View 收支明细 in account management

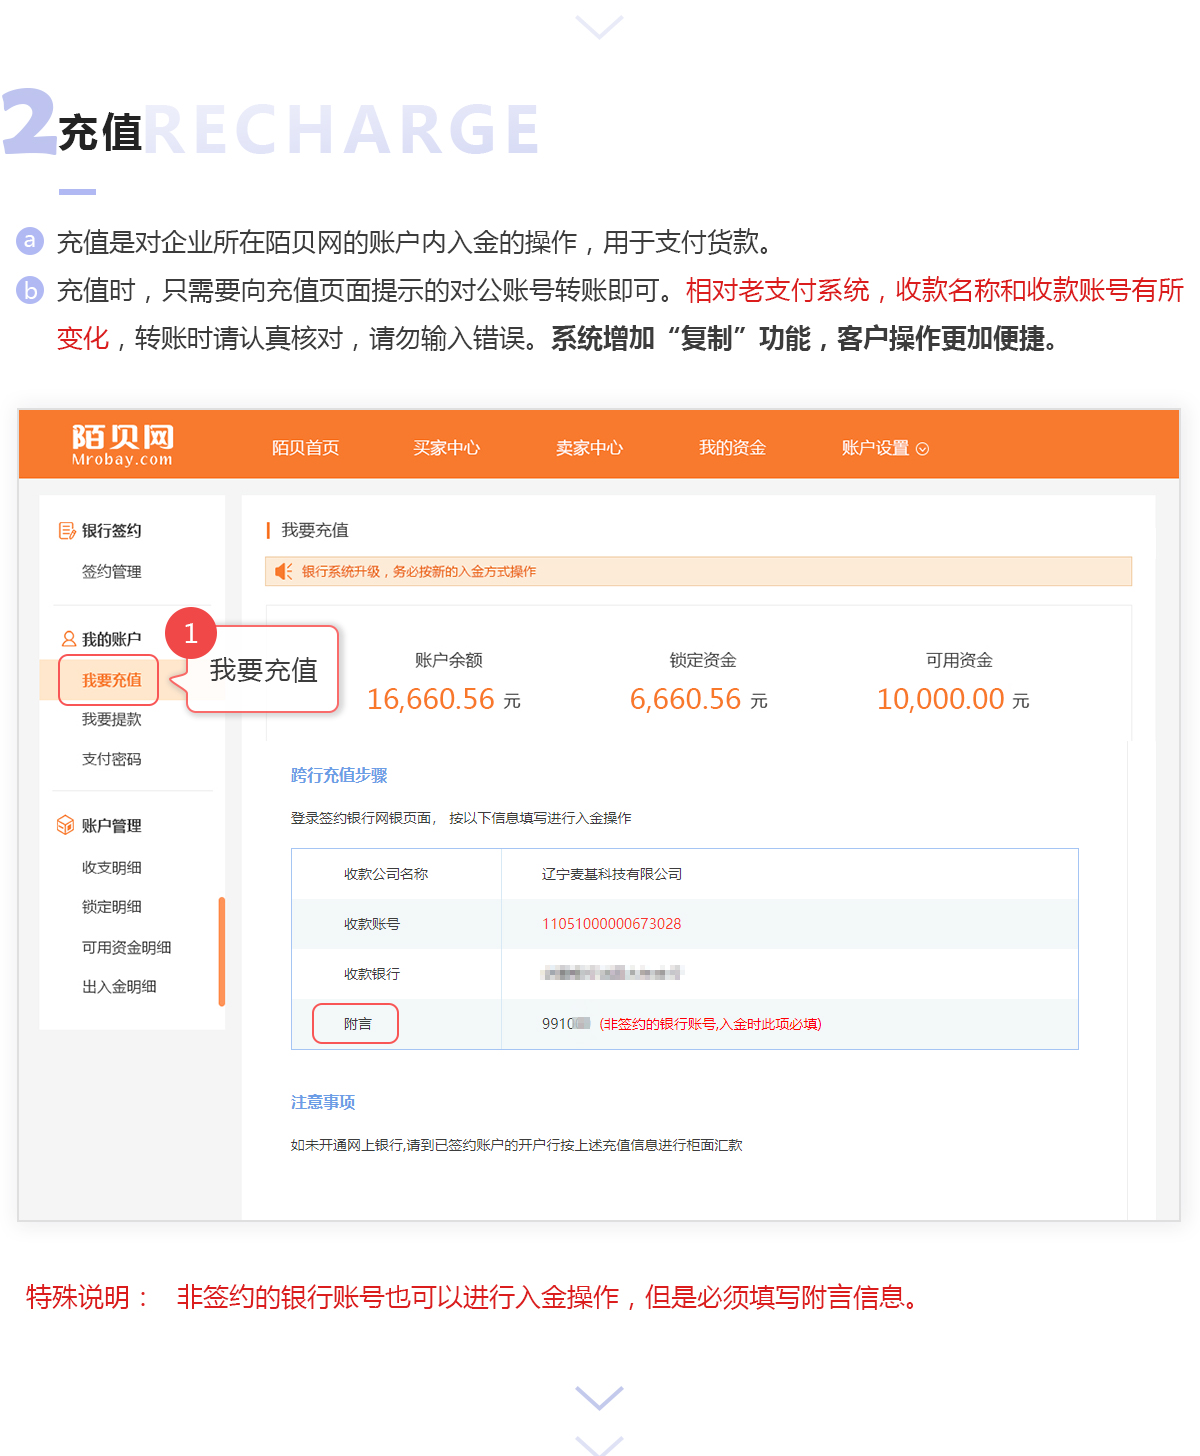pyautogui.click(x=111, y=867)
